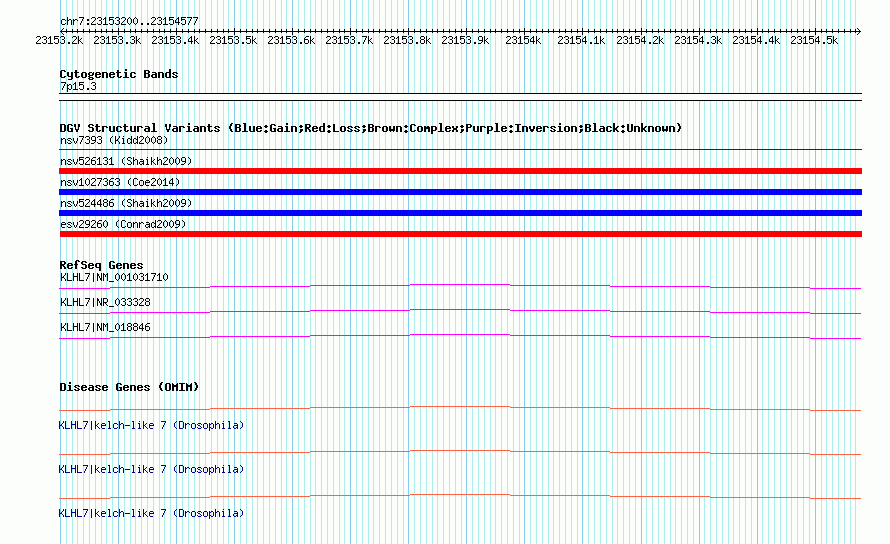Click the nsv524486 (Shaikh2009) variant label
This screenshot has height=544, width=890.
[x=126, y=203]
